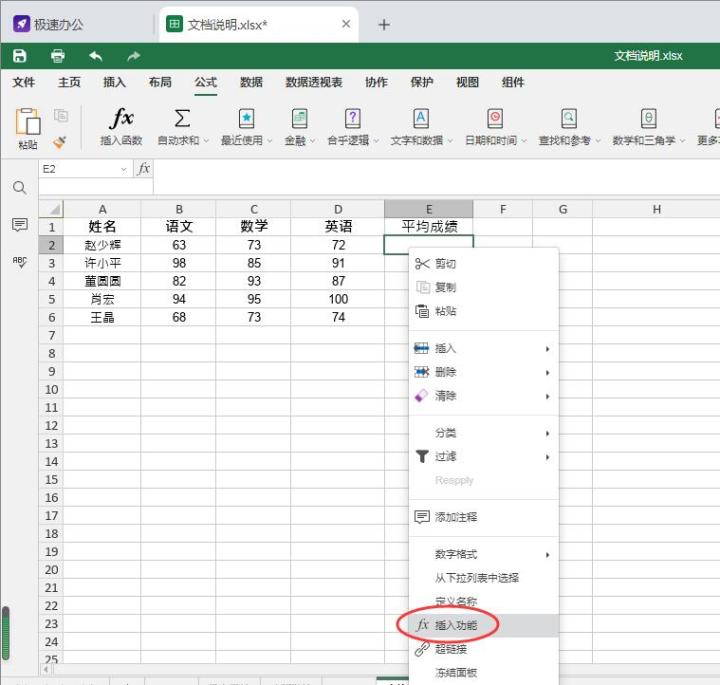Select row header 6
The width and height of the screenshot is (720, 685).
[x=51, y=317]
